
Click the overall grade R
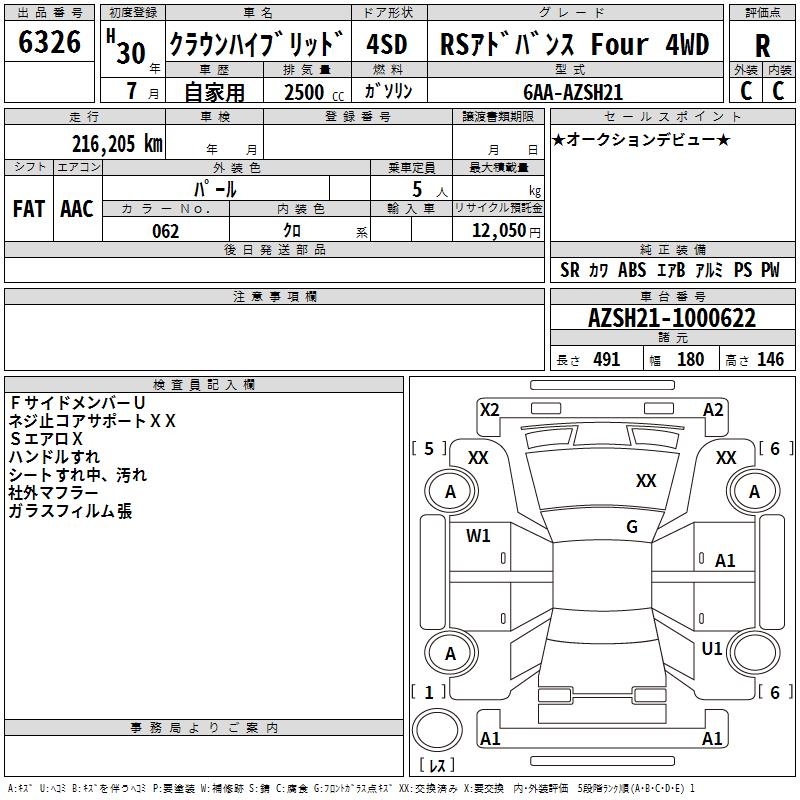pyautogui.click(x=762, y=46)
